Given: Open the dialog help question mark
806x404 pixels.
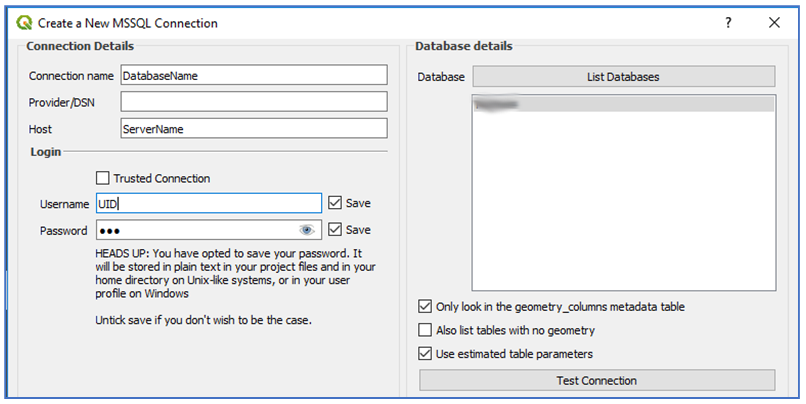Looking at the screenshot, I should 728,22.
